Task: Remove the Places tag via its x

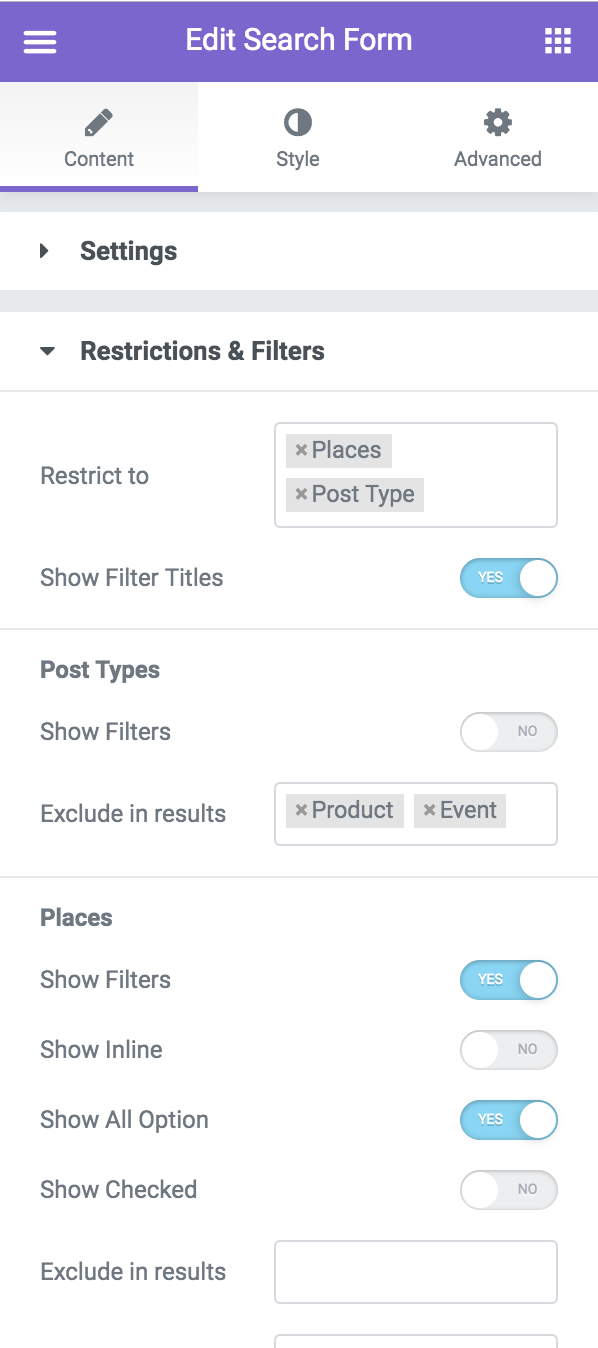Action: pyautogui.click(x=300, y=451)
